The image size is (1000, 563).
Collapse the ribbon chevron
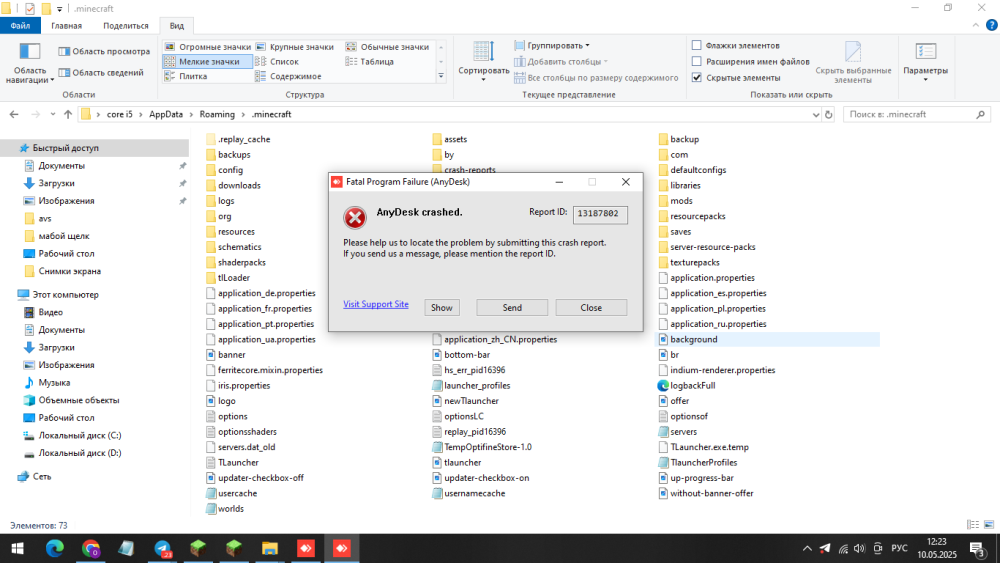[x=975, y=26]
